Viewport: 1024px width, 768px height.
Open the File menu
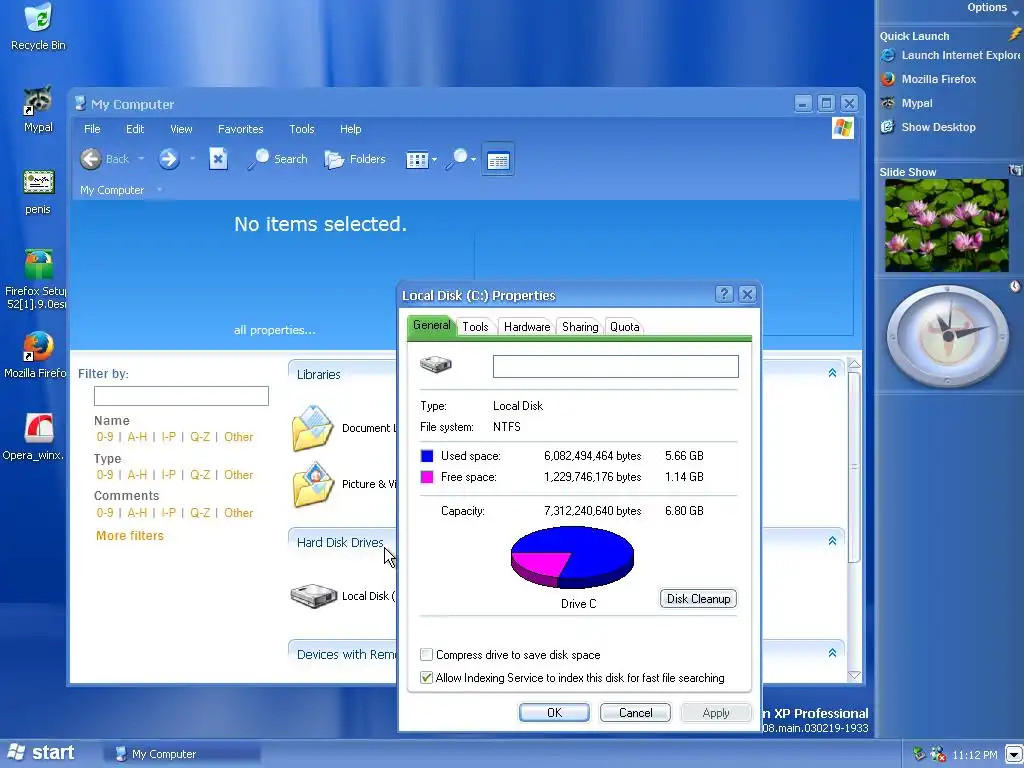(92, 129)
